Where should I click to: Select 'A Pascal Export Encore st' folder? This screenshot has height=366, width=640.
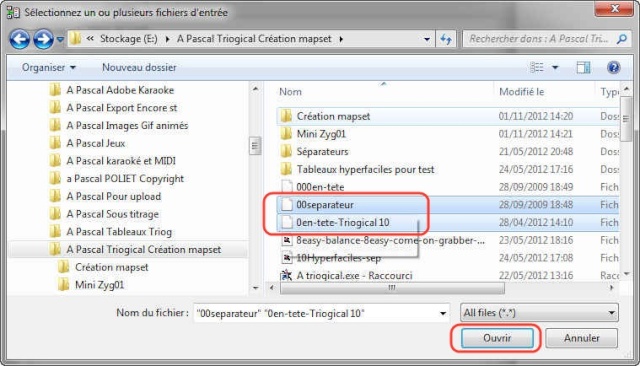click(122, 108)
